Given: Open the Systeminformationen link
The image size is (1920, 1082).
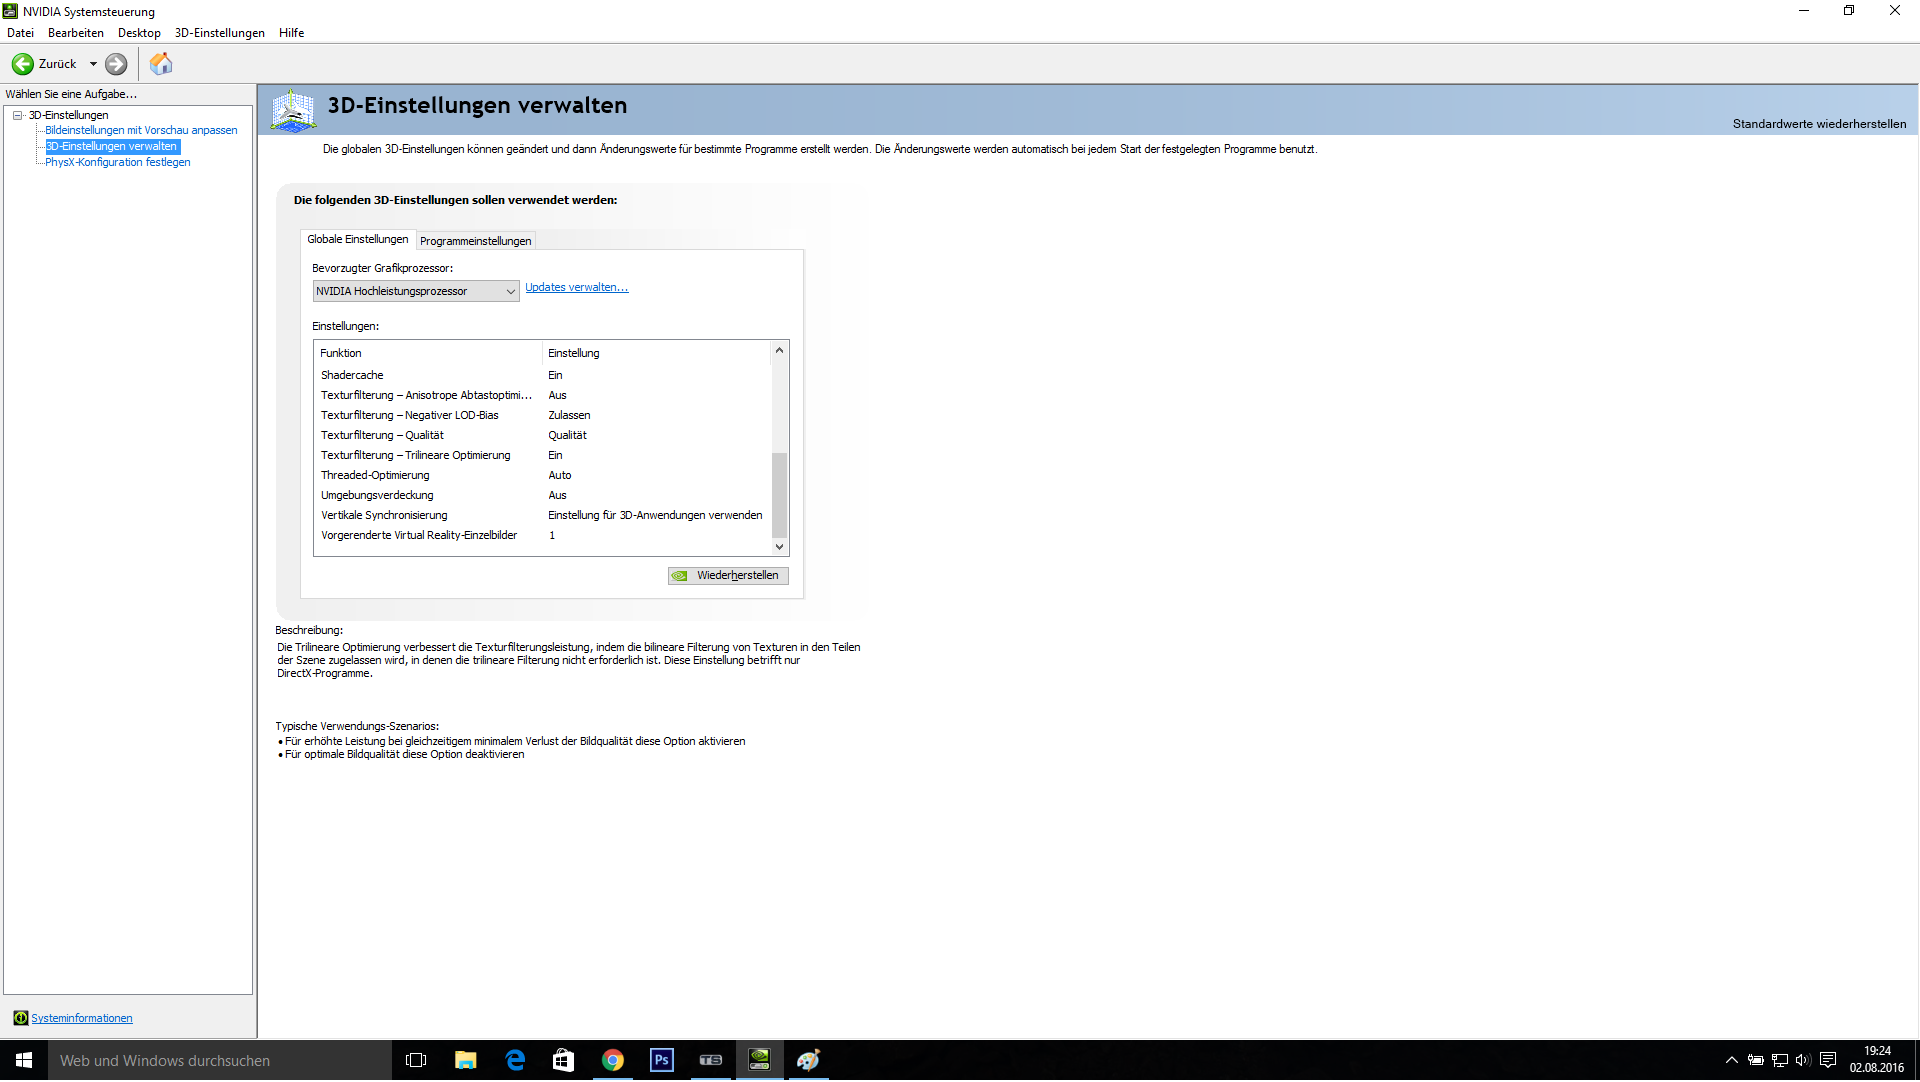Looking at the screenshot, I should pyautogui.click(x=81, y=1019).
